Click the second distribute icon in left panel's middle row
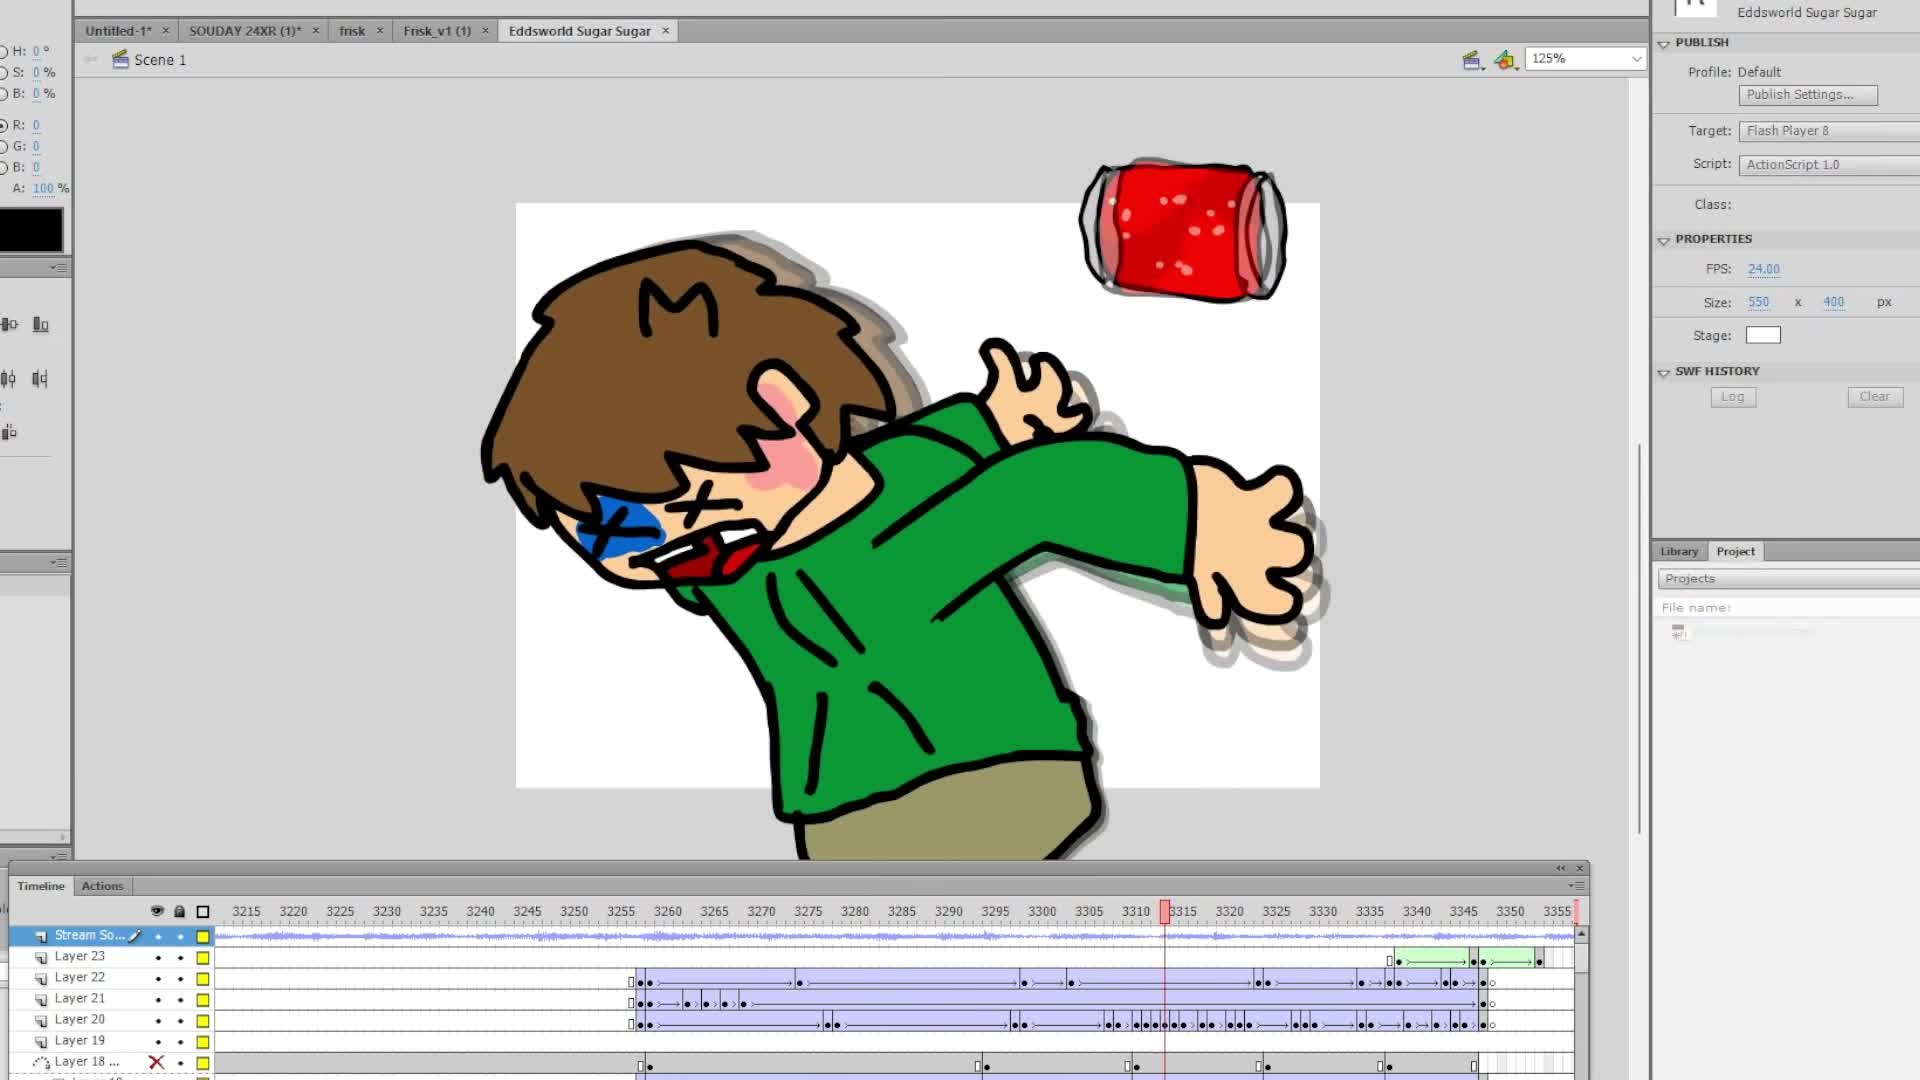 40,378
